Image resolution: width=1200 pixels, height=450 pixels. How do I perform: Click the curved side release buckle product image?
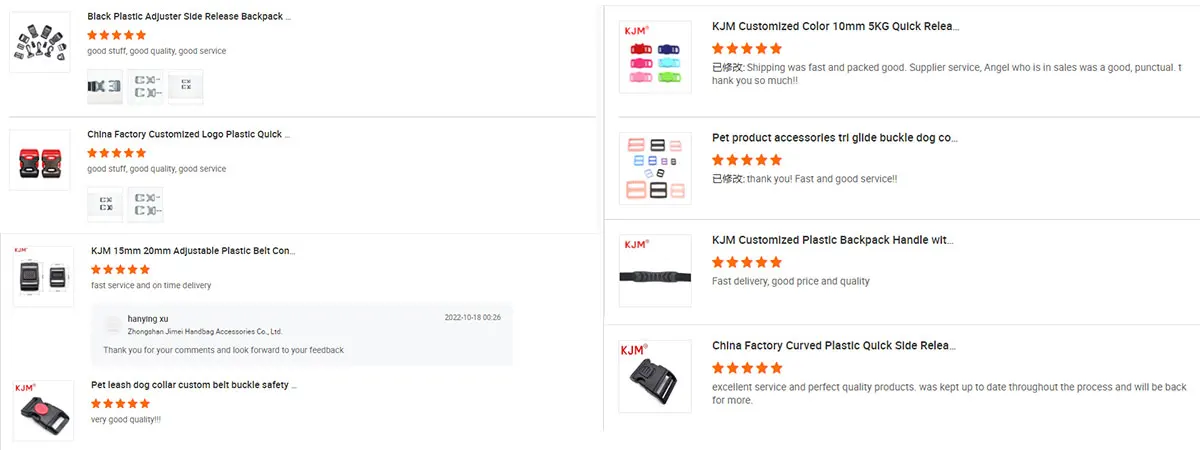(x=655, y=376)
